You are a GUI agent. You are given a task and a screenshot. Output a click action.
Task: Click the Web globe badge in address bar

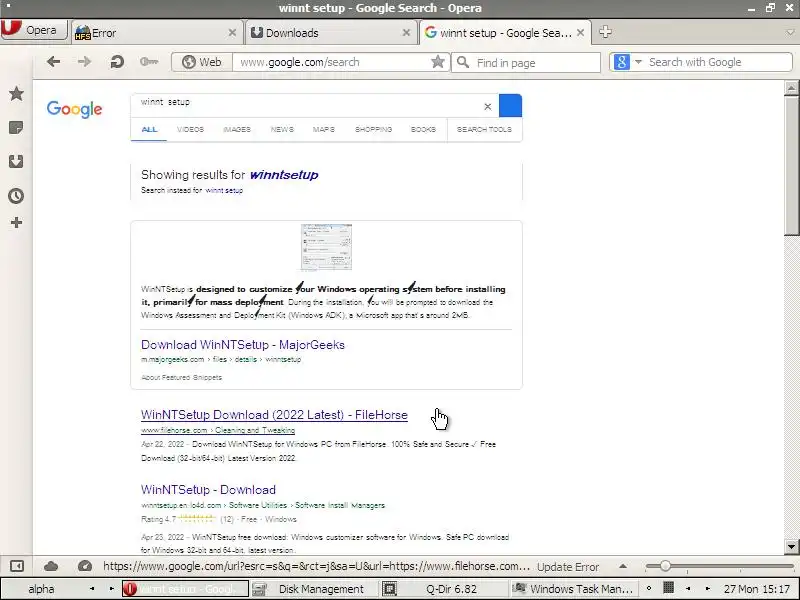click(202, 62)
